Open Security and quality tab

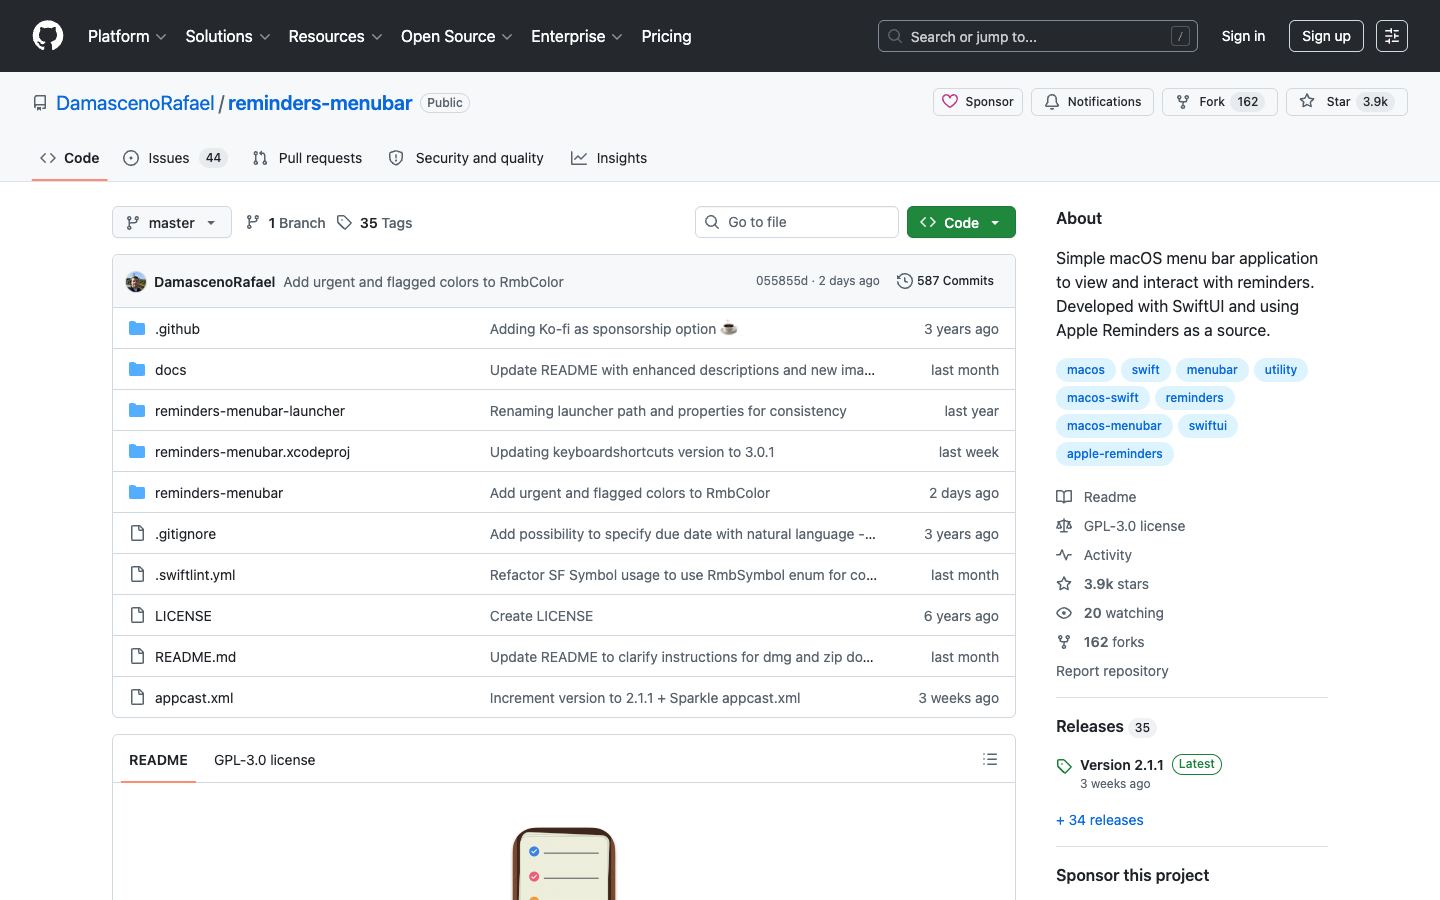point(466,158)
